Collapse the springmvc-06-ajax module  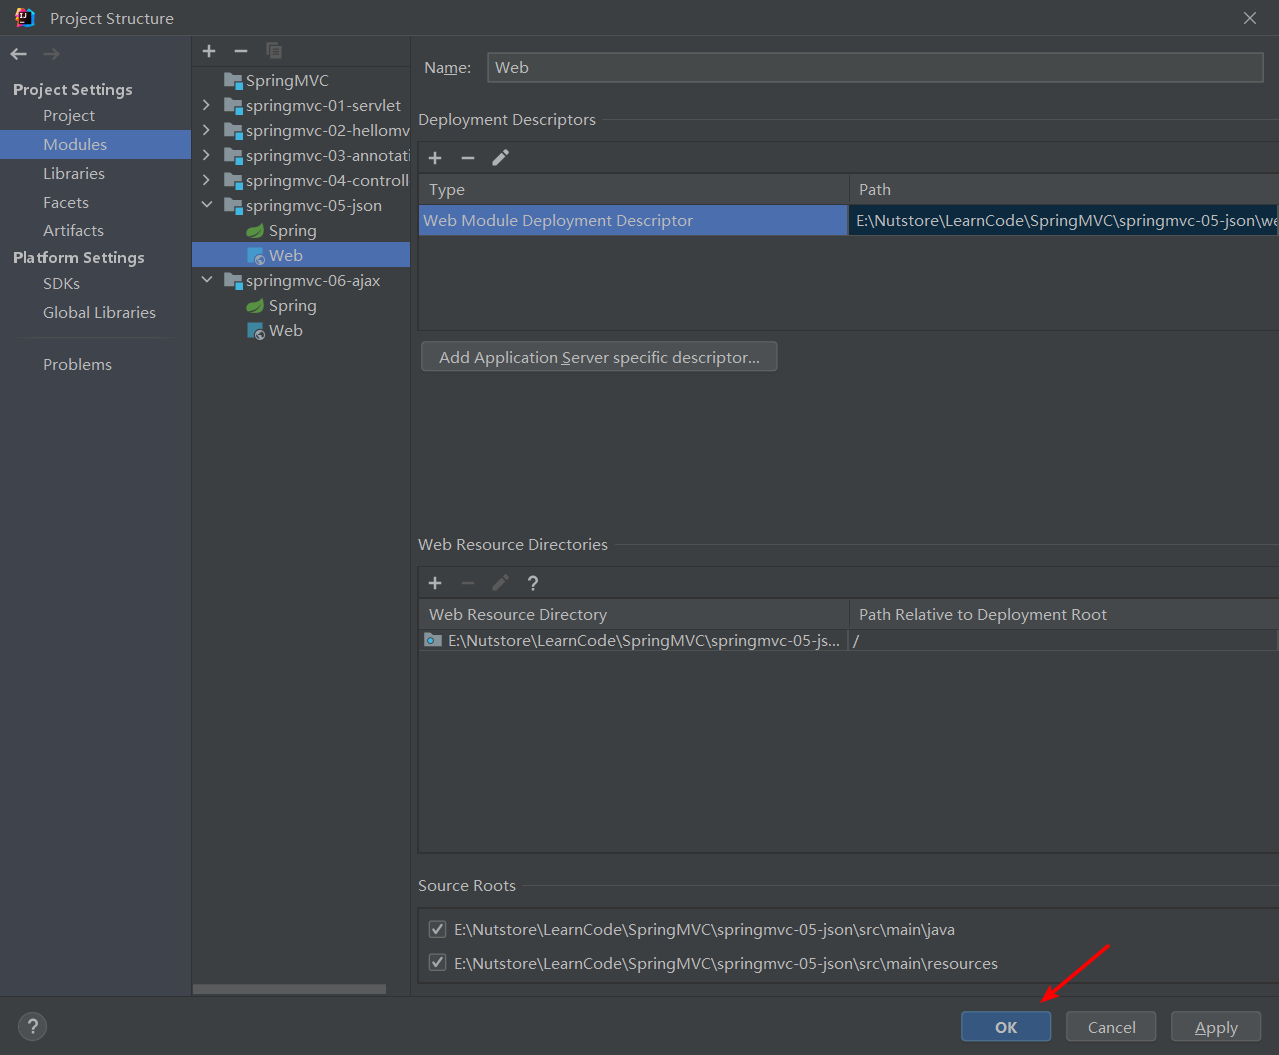tap(206, 280)
